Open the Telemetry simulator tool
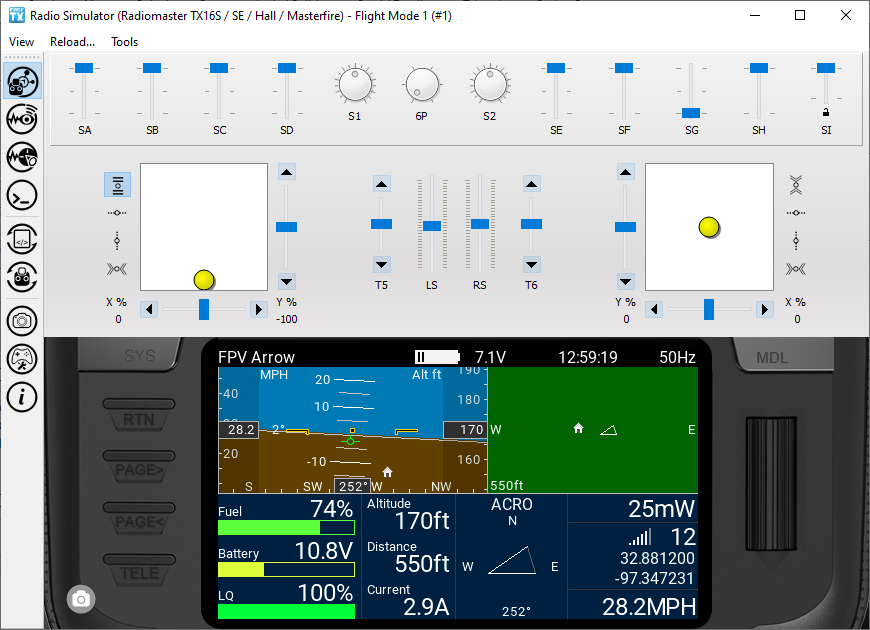870x630 pixels. click(x=22, y=119)
